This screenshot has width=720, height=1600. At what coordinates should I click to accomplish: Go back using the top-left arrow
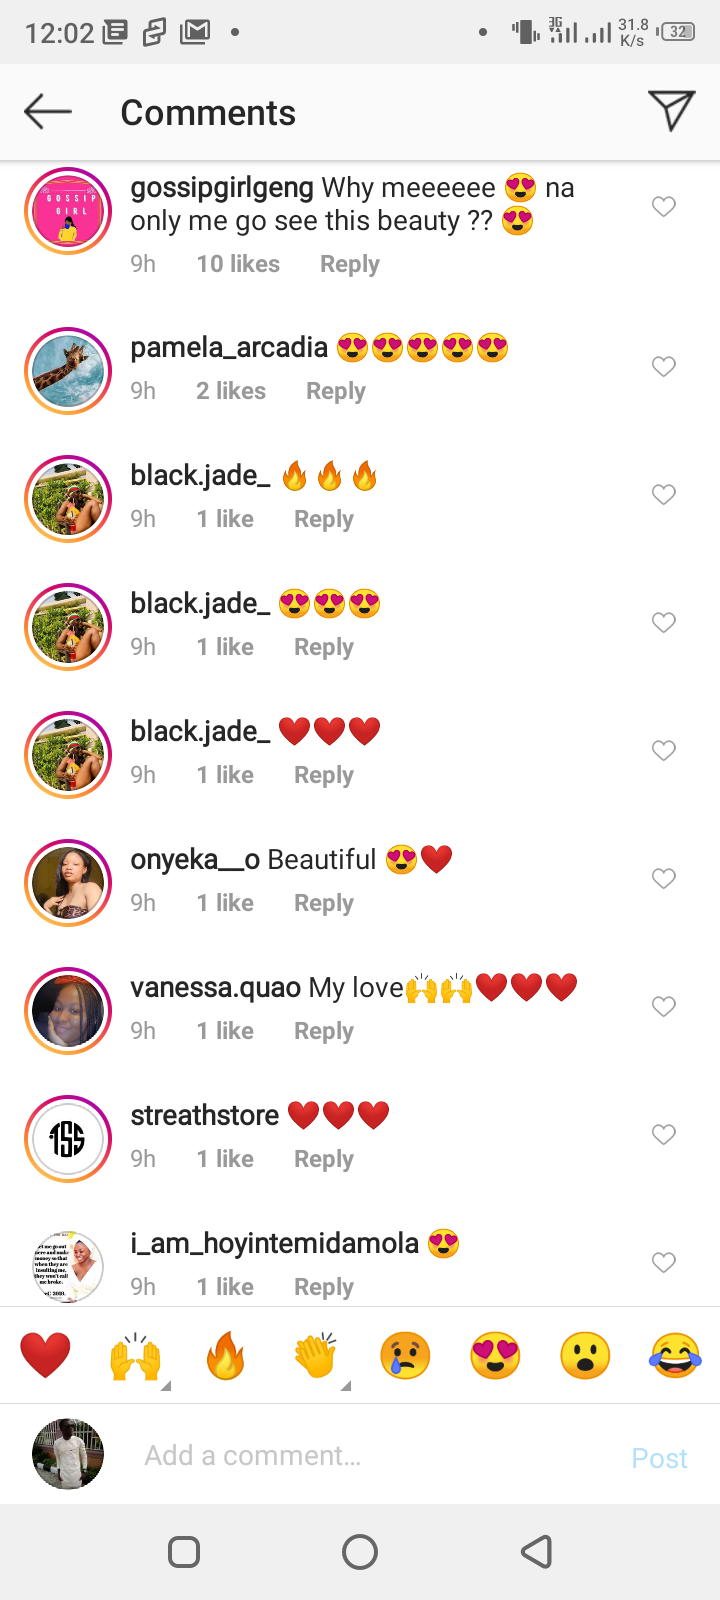(48, 112)
